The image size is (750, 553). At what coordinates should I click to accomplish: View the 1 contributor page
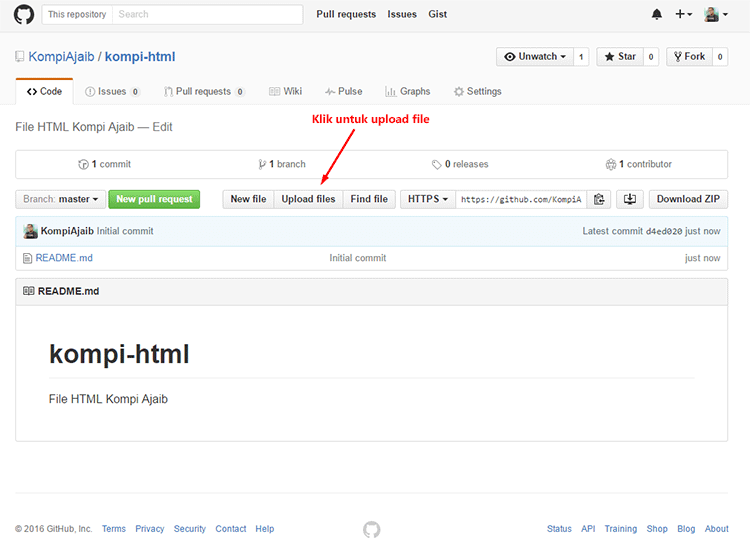click(x=639, y=164)
